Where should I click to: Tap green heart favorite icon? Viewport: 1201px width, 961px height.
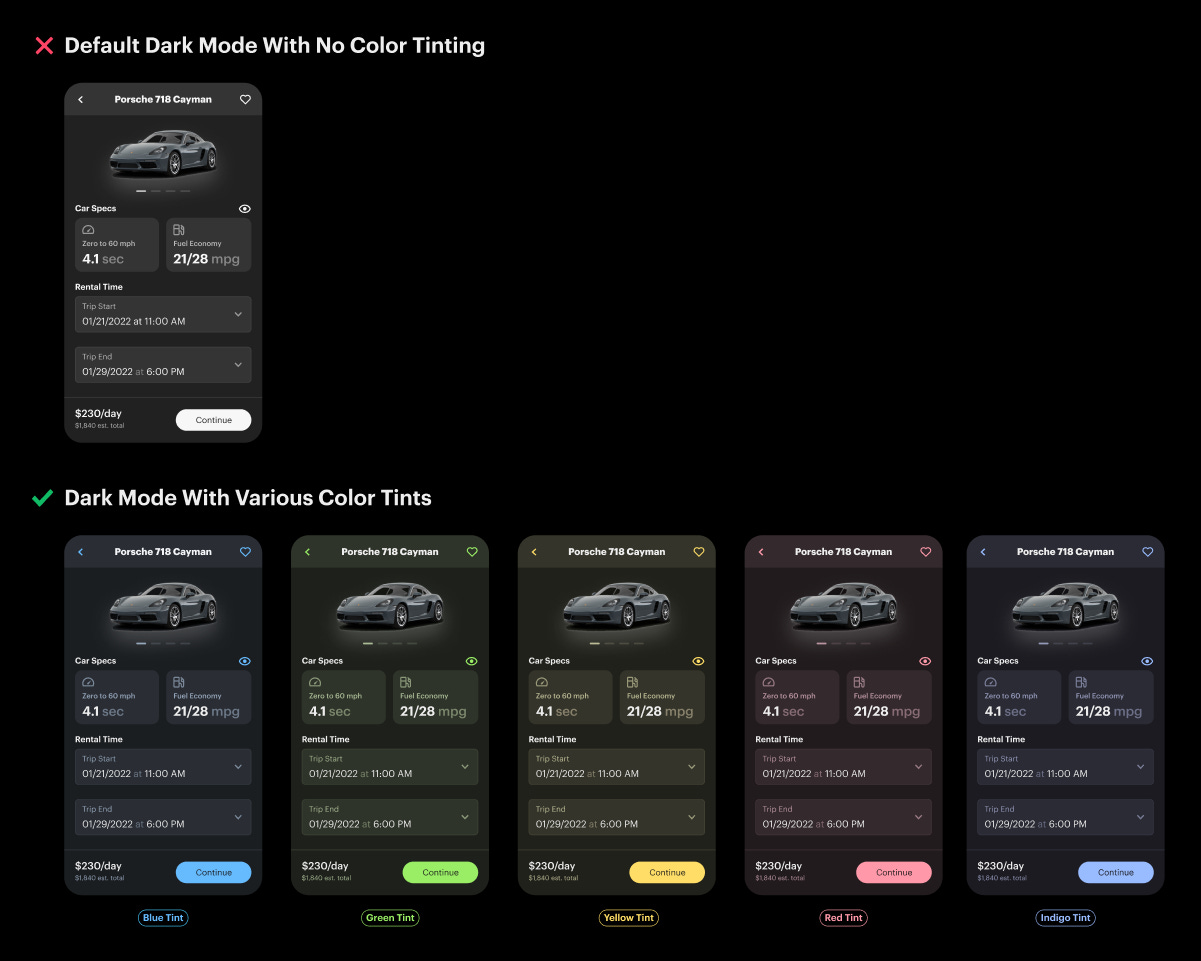[x=472, y=552]
